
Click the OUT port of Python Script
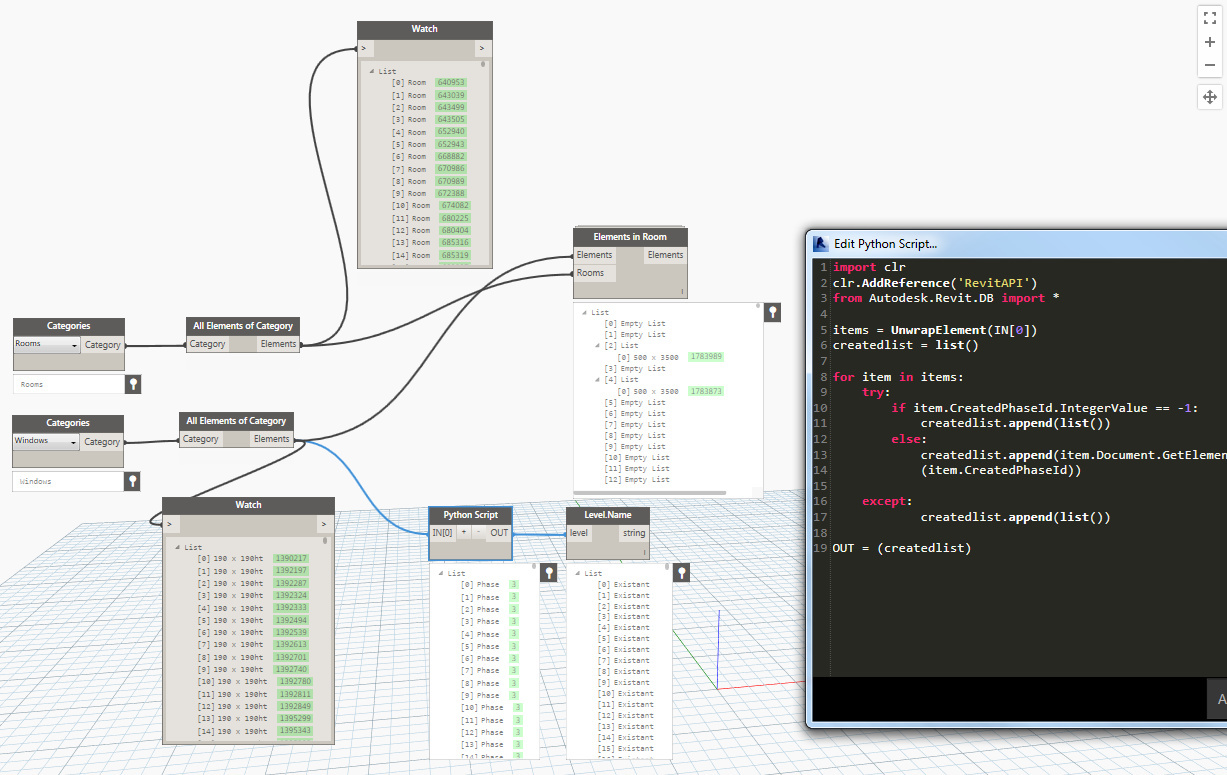(x=499, y=533)
